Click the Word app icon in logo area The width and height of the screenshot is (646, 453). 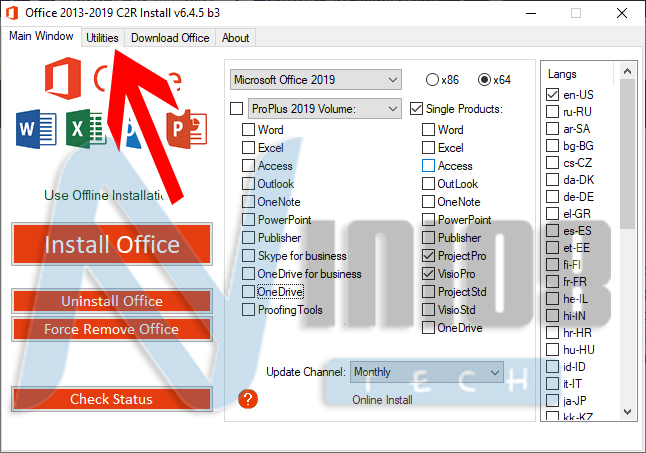pos(36,129)
